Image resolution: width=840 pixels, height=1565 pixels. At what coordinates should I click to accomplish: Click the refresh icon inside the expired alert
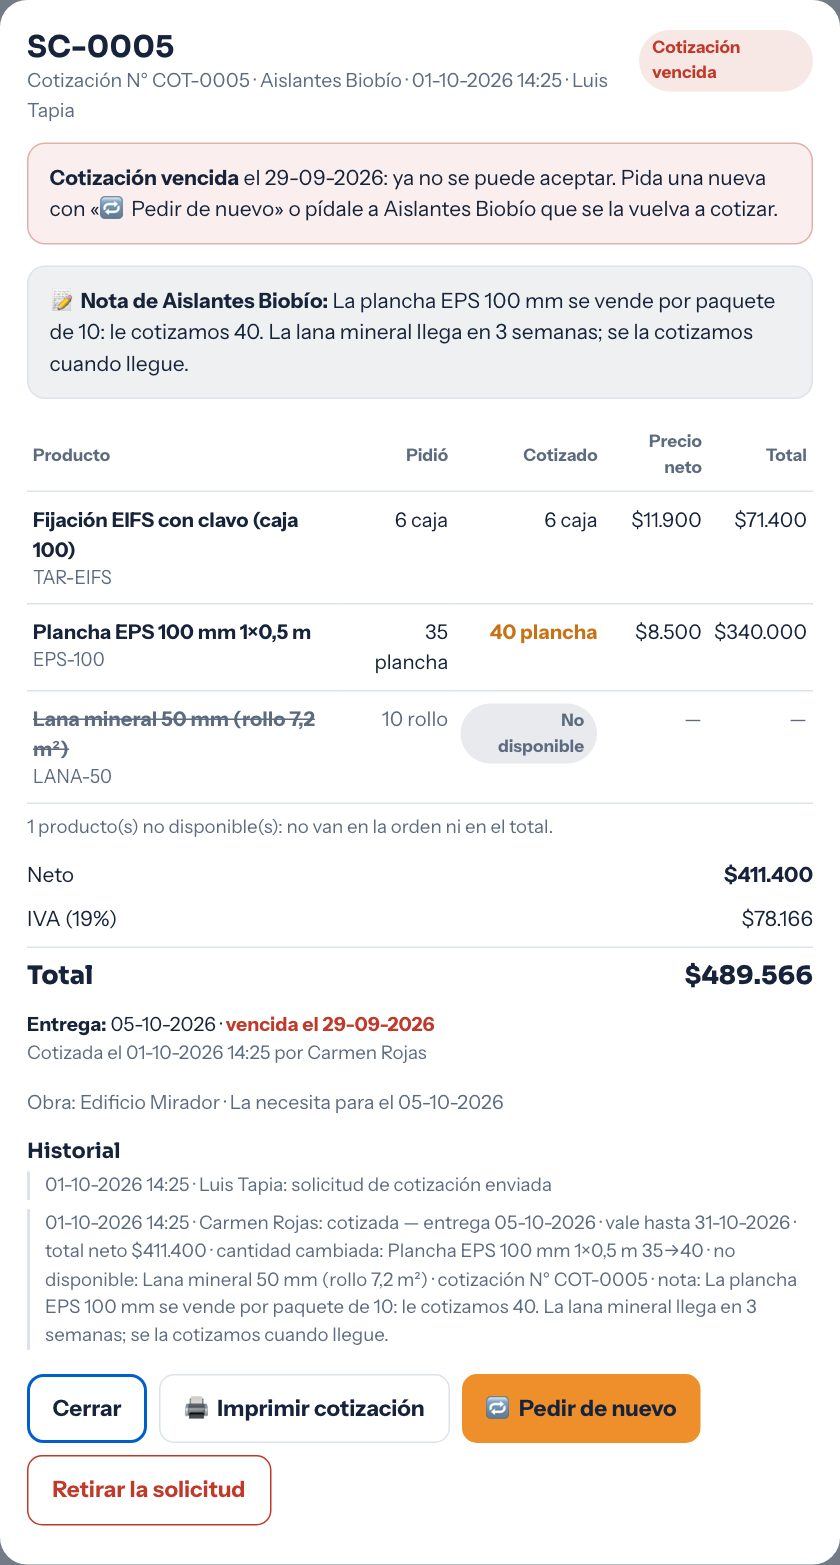(x=112, y=209)
